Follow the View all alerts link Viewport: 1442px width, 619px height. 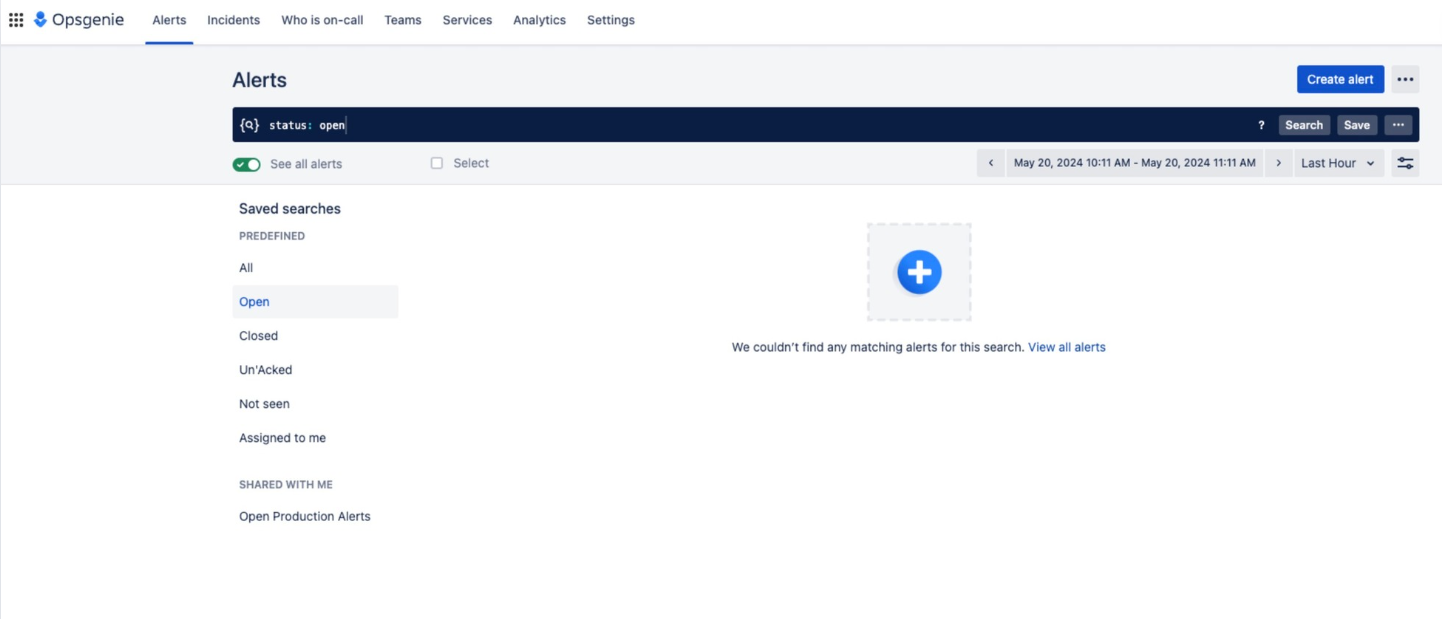click(x=1067, y=347)
